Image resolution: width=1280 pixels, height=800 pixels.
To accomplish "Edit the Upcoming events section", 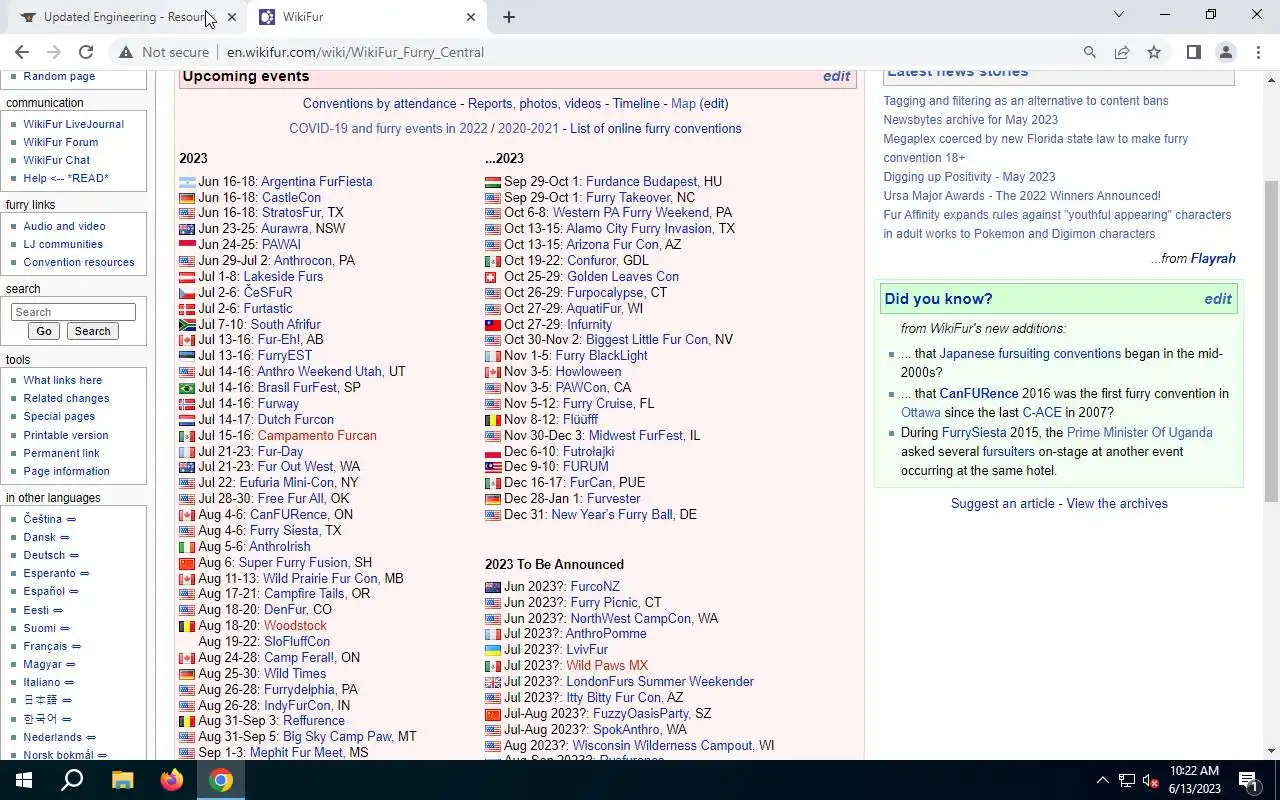I will click(x=836, y=76).
